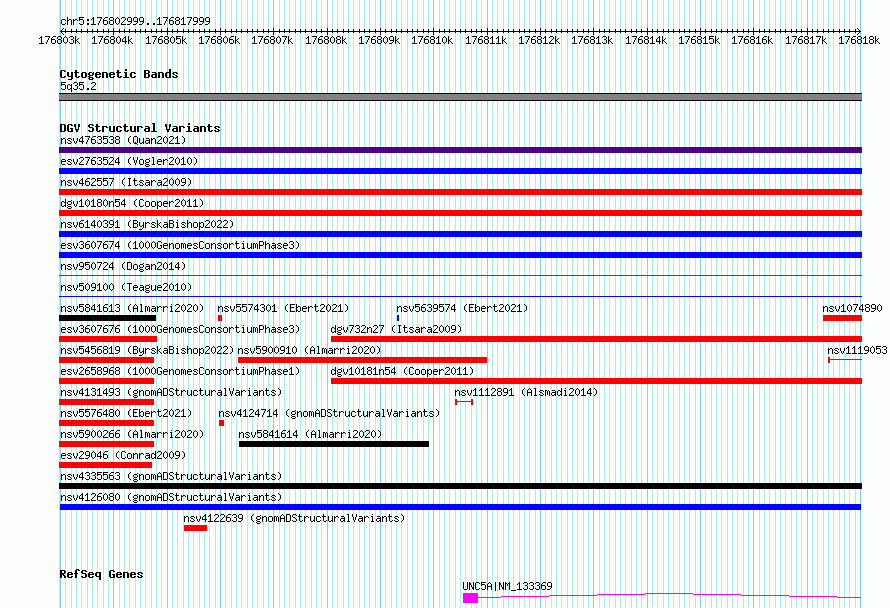Image resolution: width=890 pixels, height=608 pixels.
Task: Open the dgv10180n54 (Cooper2011) variant label
Action: coord(132,203)
